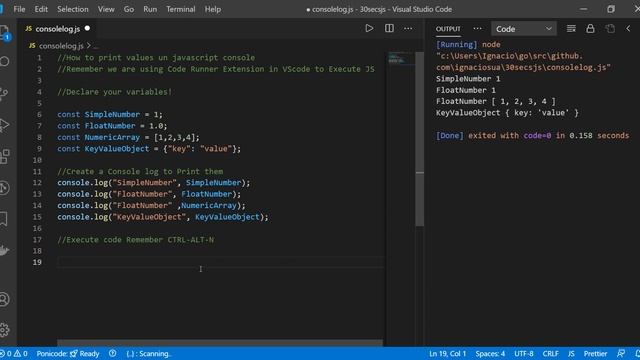Click output line FloatNumber [ 1, 2, 3, 4 ]
The image size is (640, 360).
point(496,101)
